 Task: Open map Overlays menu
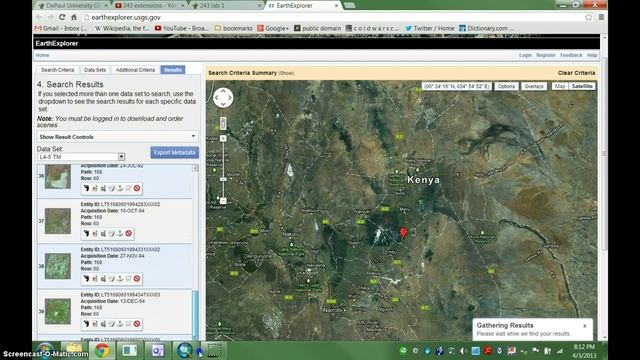pyautogui.click(x=534, y=86)
